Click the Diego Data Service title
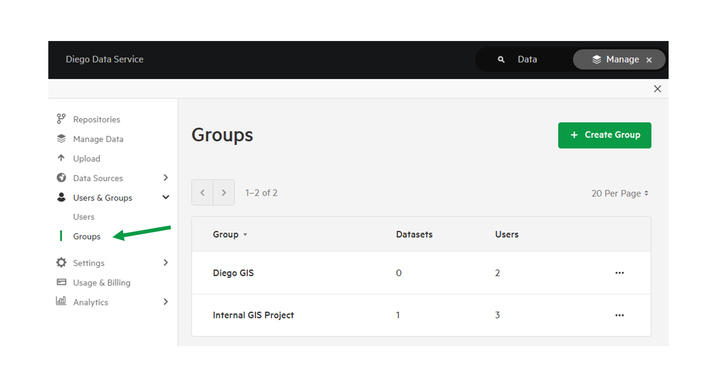Image resolution: width=720 pixels, height=381 pixels. (104, 59)
